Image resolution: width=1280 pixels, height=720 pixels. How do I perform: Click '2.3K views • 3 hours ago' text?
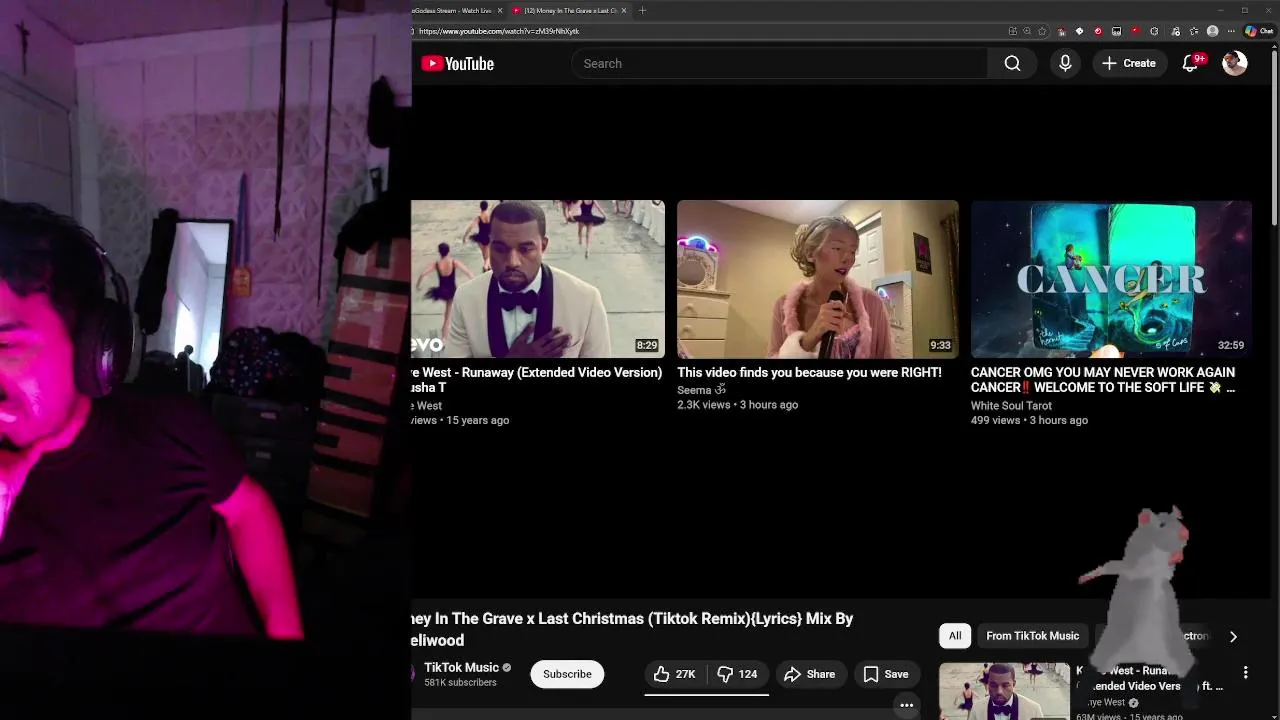point(737,405)
